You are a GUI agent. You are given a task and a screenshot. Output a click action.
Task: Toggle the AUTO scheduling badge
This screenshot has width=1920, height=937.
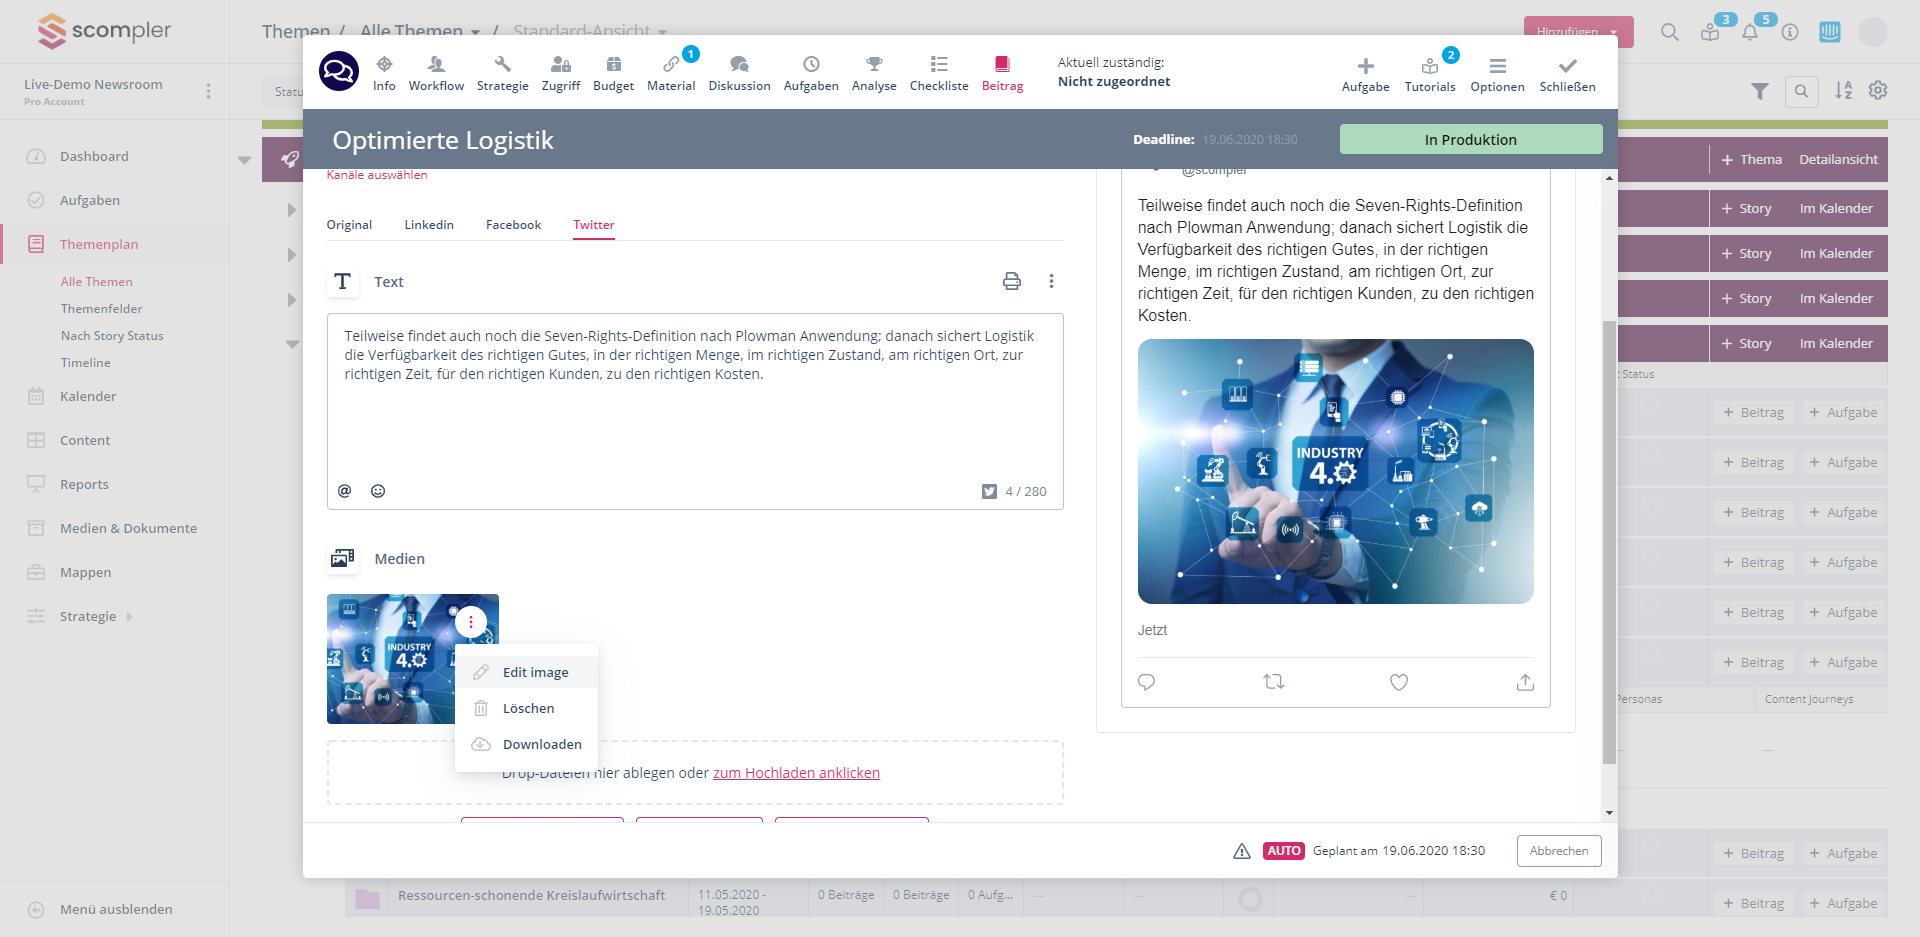pos(1283,851)
